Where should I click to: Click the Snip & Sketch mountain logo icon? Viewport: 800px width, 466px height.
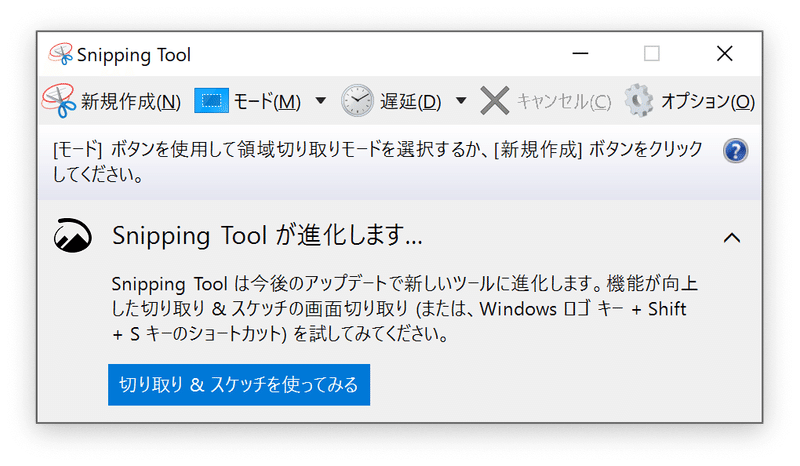pos(72,236)
